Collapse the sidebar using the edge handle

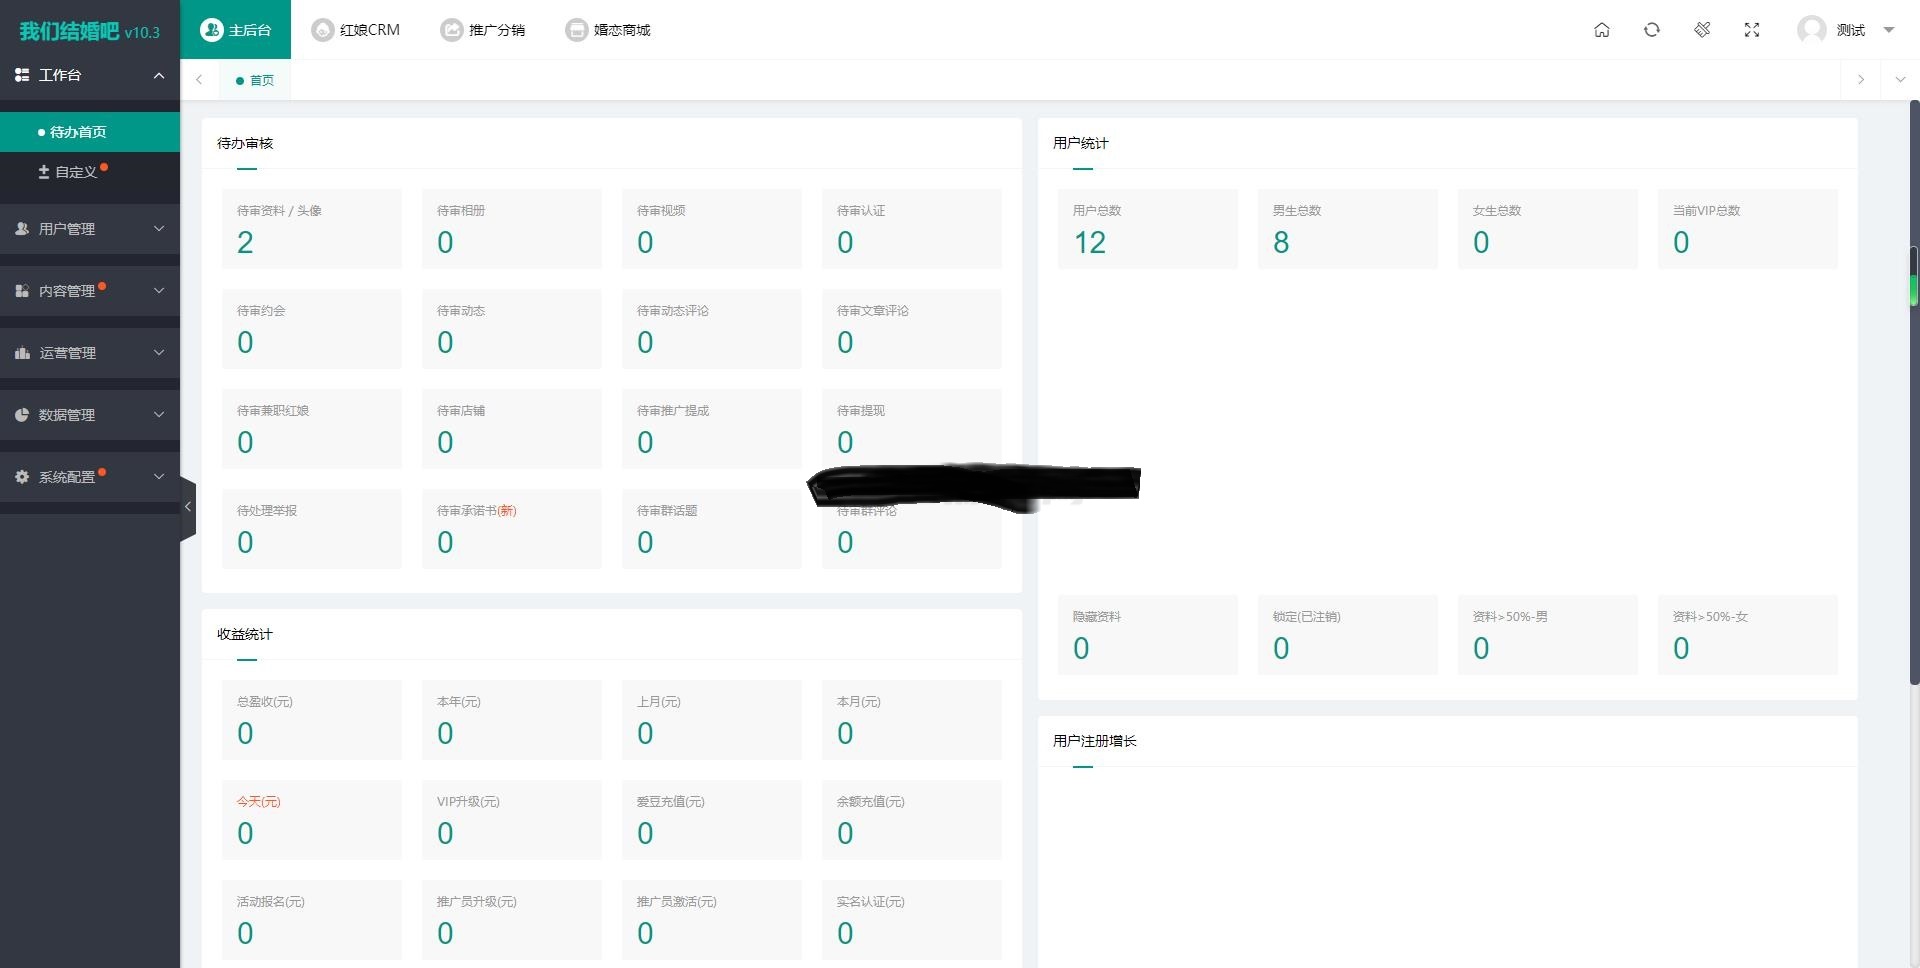[187, 507]
